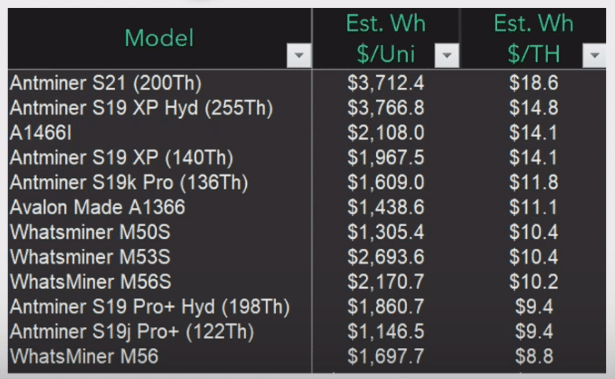Click the Antminer S19k Pro (136Th) cell

click(160, 182)
